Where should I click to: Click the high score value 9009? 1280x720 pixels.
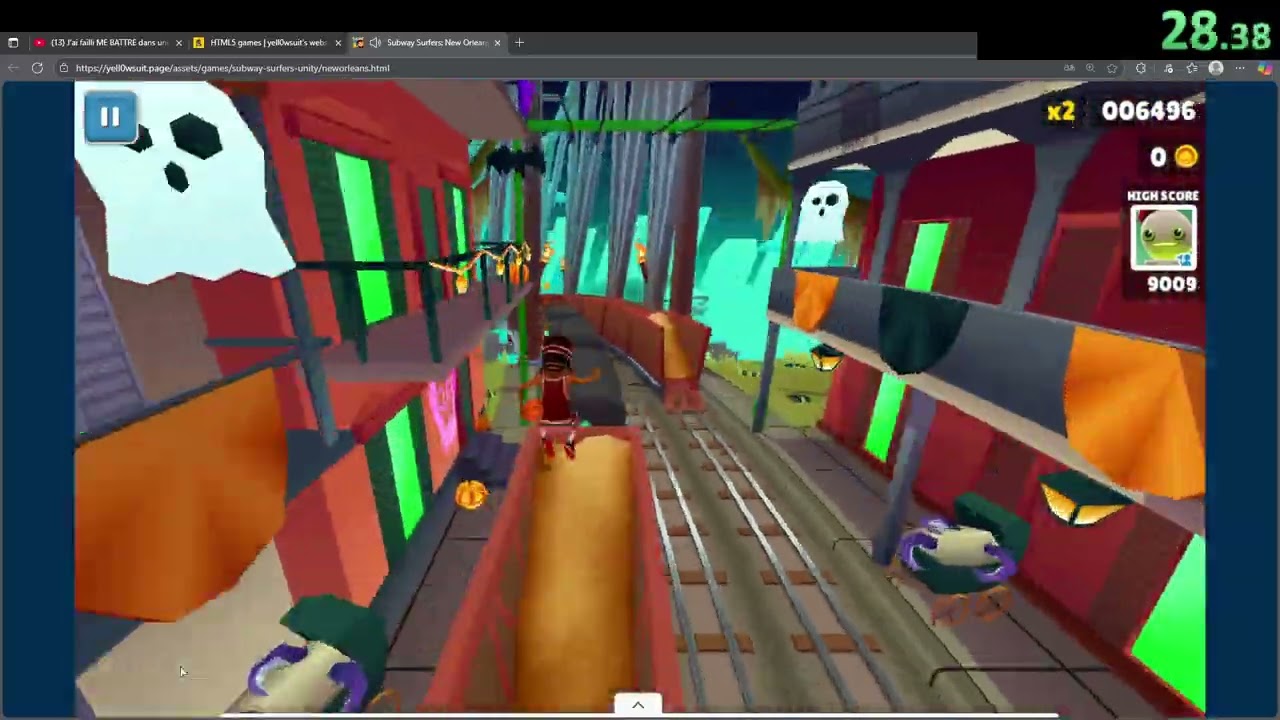(x=1172, y=284)
